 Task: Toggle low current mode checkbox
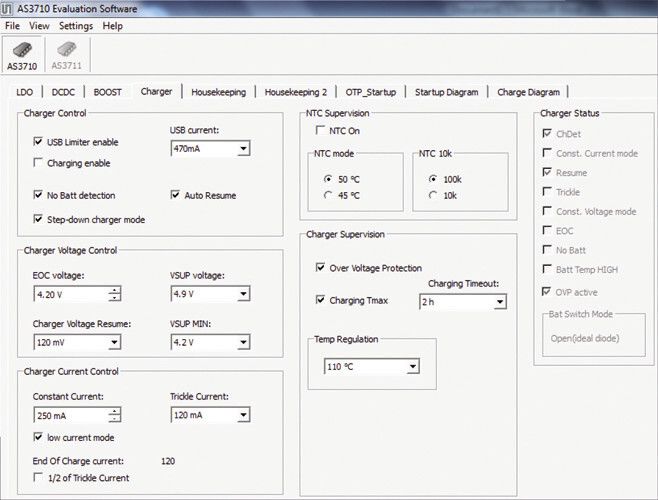coord(38,437)
